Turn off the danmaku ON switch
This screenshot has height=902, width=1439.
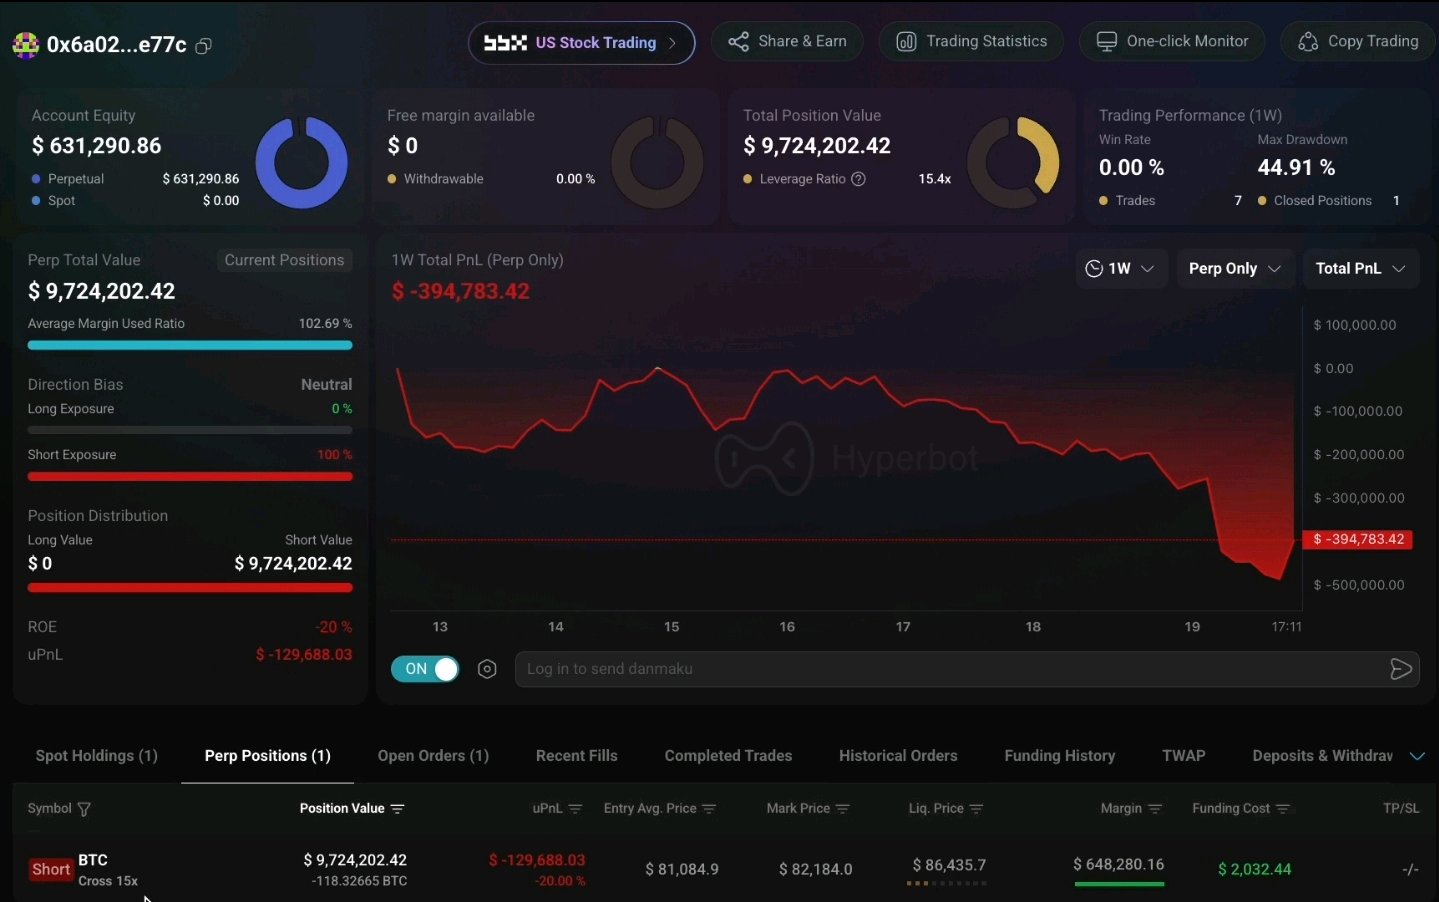click(x=425, y=669)
